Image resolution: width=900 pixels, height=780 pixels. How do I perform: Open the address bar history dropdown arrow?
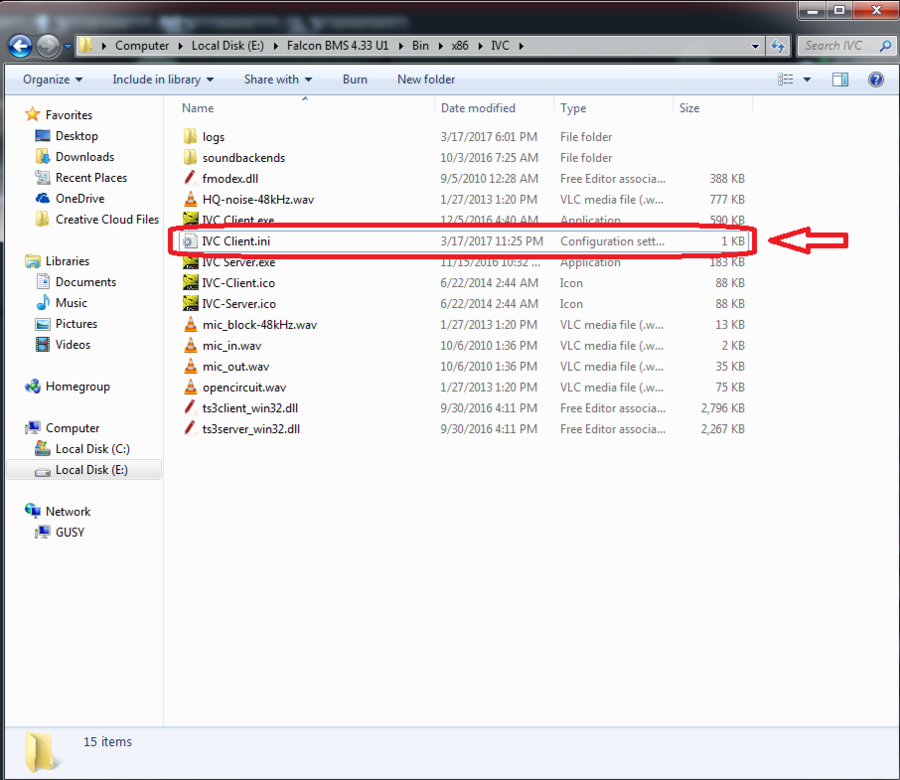tap(754, 45)
